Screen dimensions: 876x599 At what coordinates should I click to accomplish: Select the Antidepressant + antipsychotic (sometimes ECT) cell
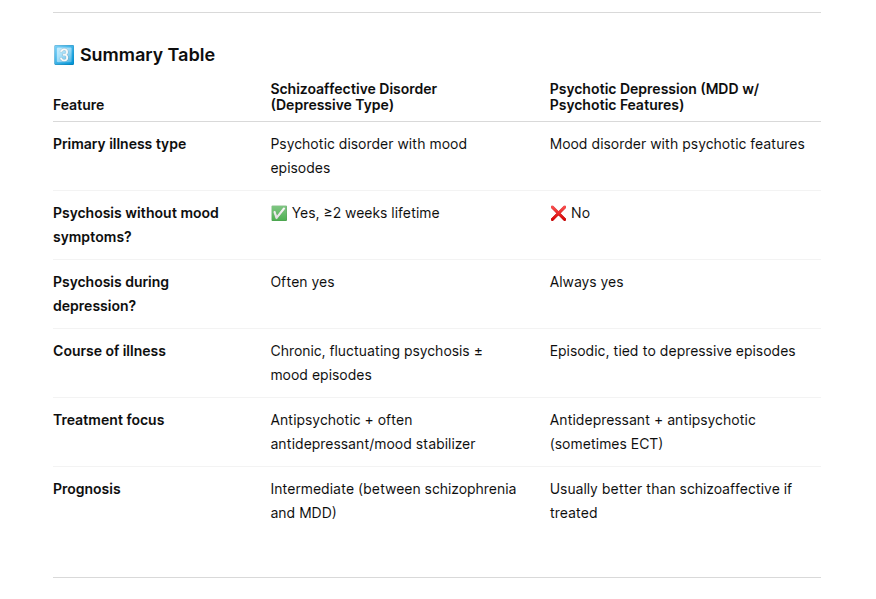coord(652,432)
